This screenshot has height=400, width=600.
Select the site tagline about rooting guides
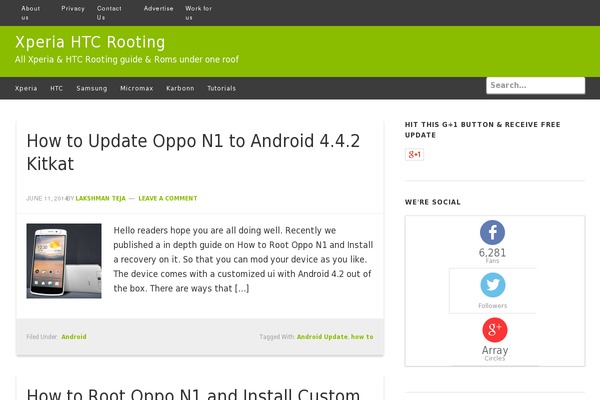(127, 59)
